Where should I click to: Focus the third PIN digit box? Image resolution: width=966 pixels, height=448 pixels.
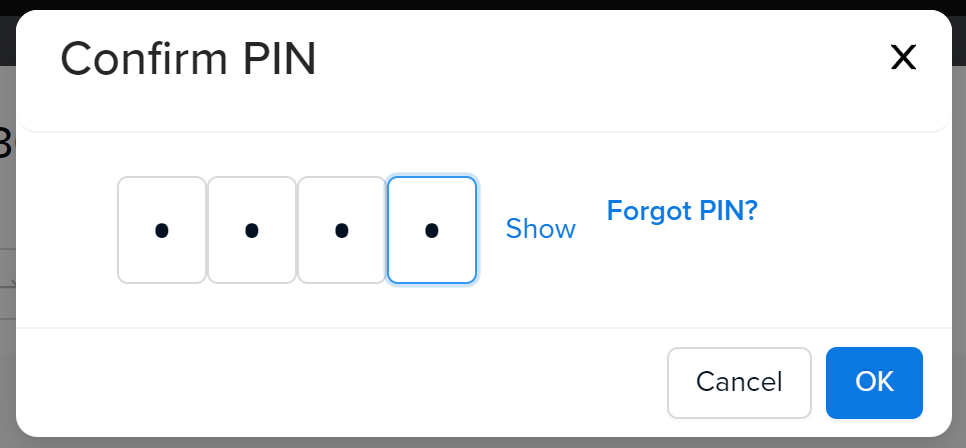click(342, 230)
